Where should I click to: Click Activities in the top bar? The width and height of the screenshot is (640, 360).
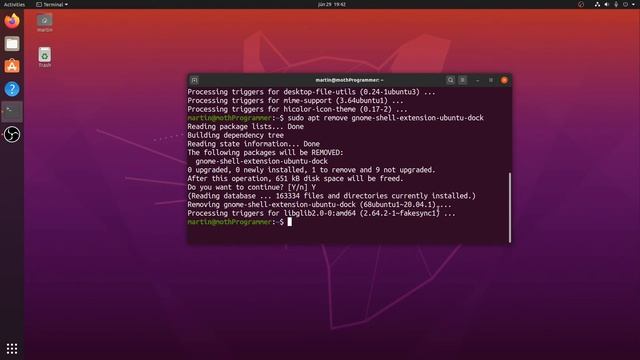(14, 4)
